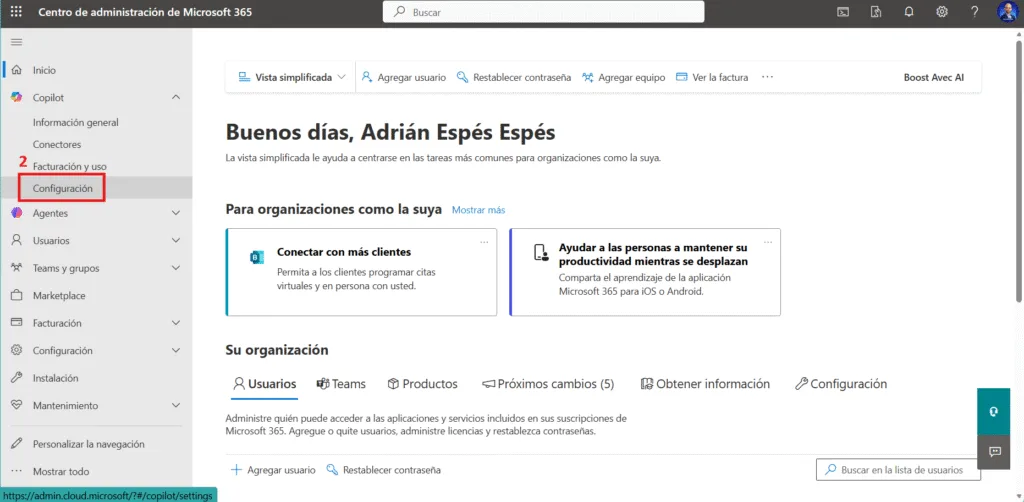Open the Ayudar a las personas card
This screenshot has height=502, width=1024.
tap(645, 272)
